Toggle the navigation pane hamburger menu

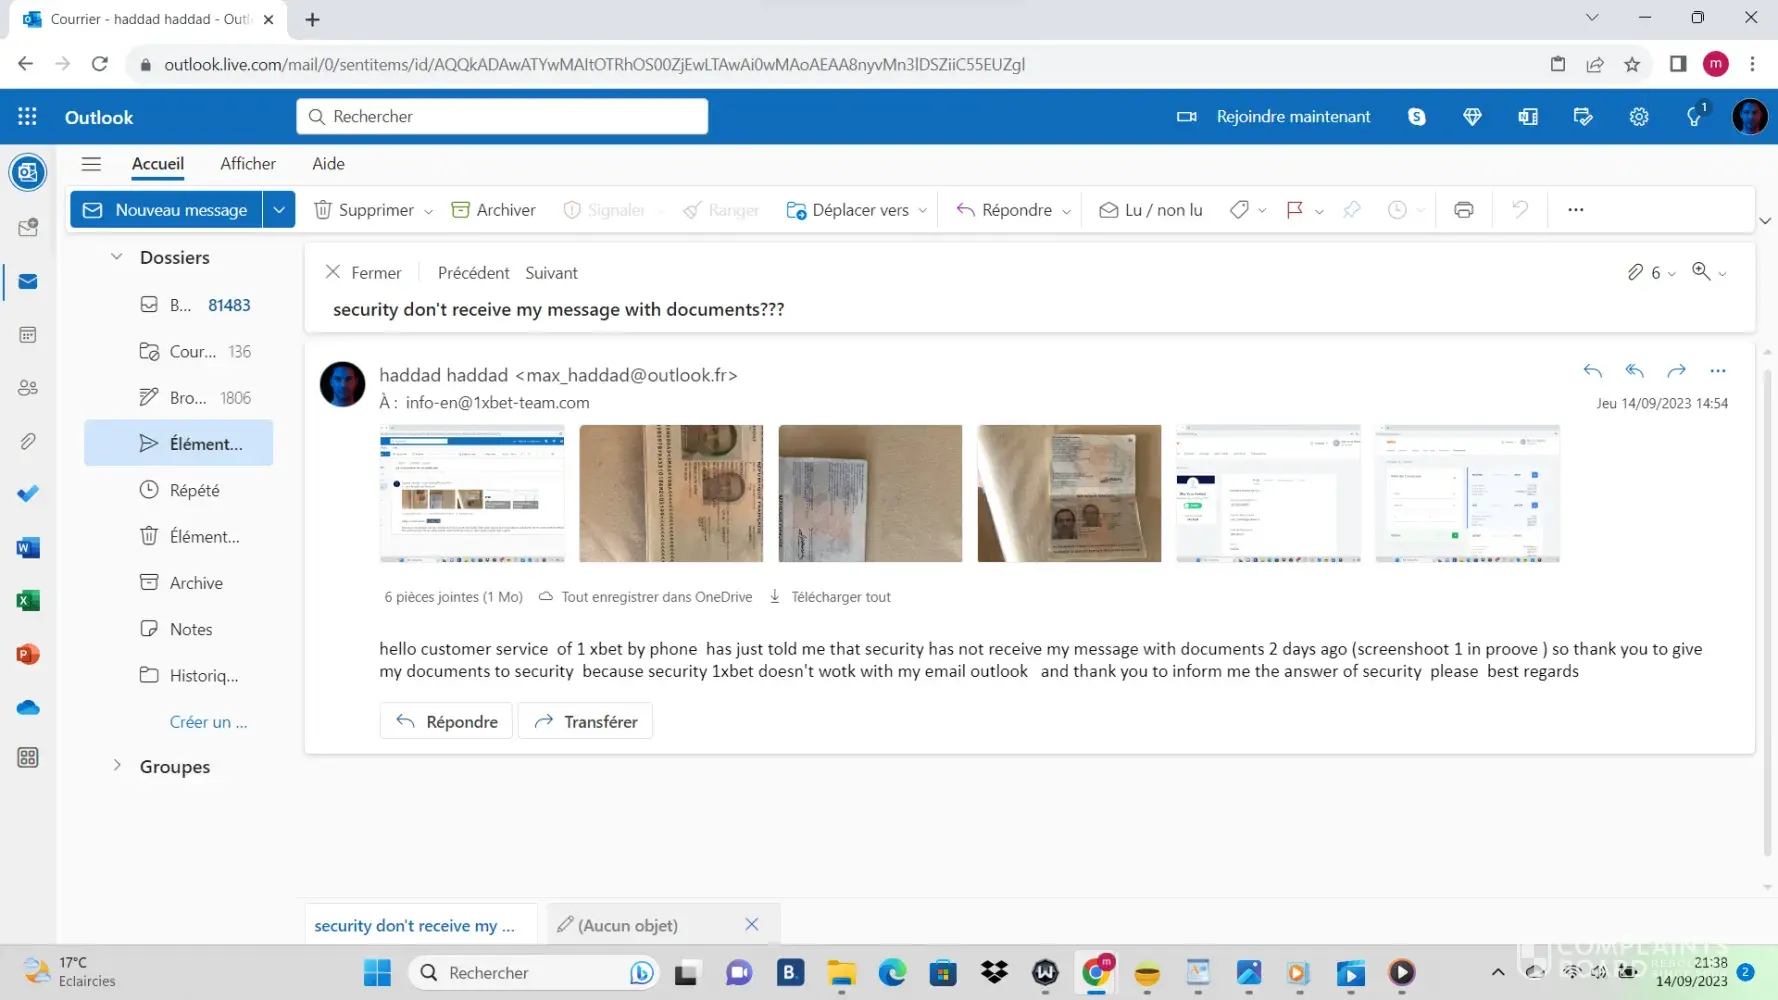[x=91, y=164]
